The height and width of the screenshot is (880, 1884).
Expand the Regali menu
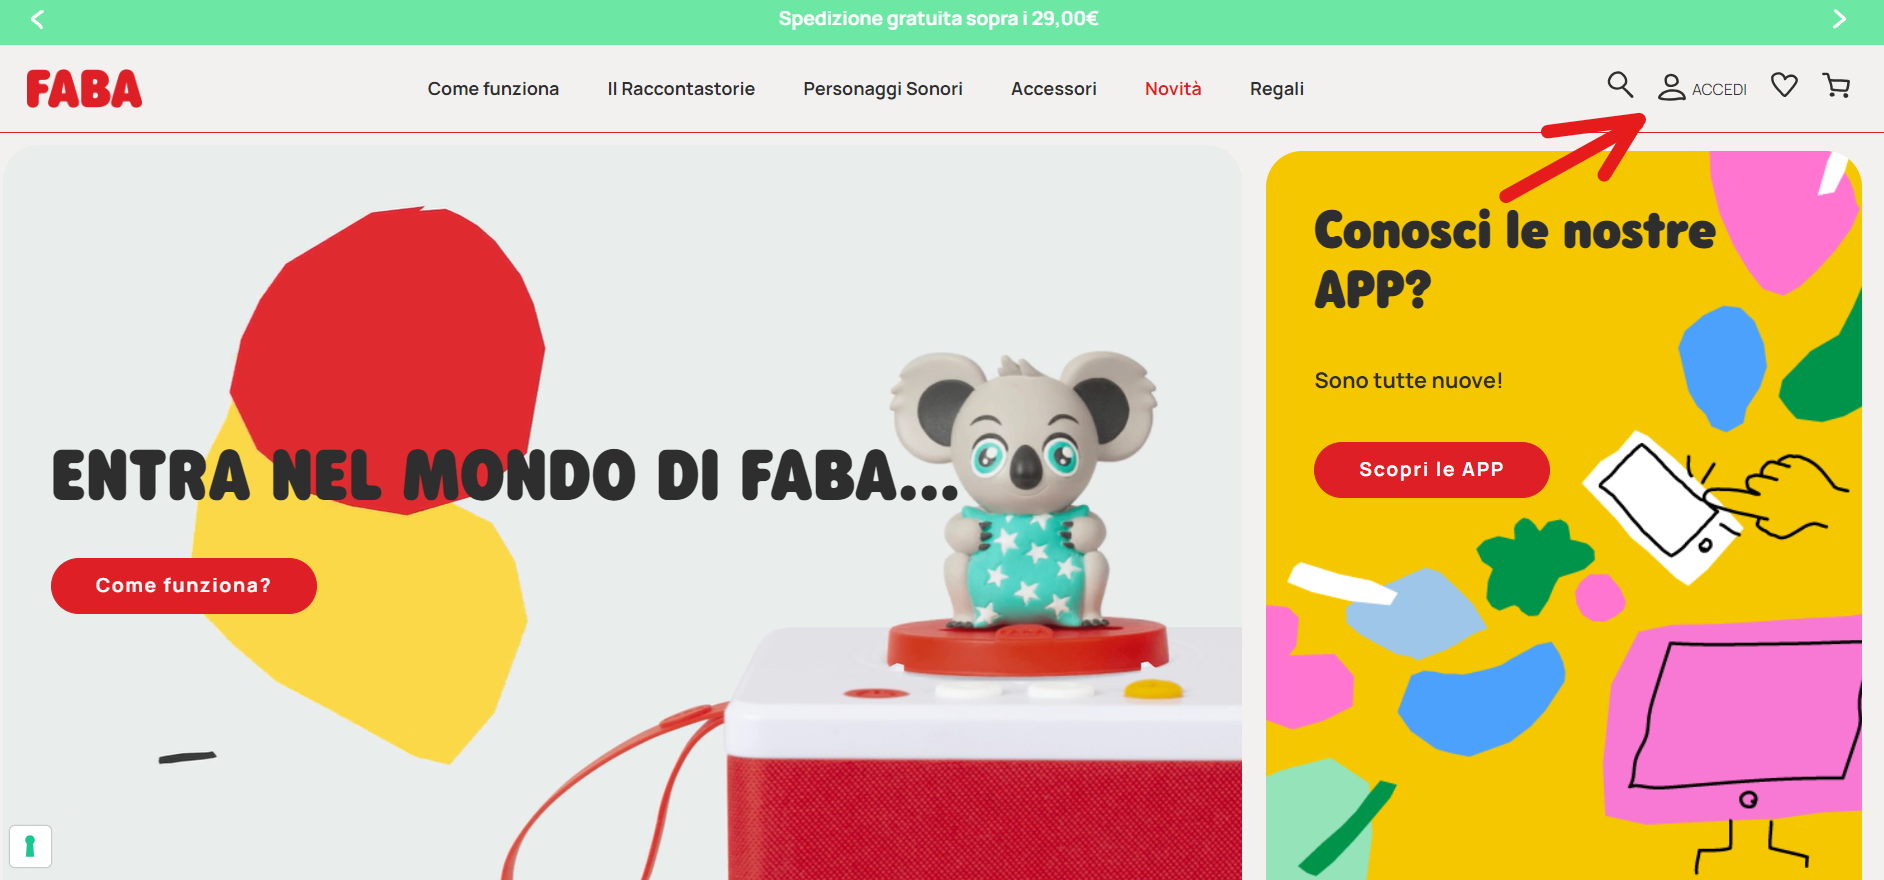pos(1277,89)
